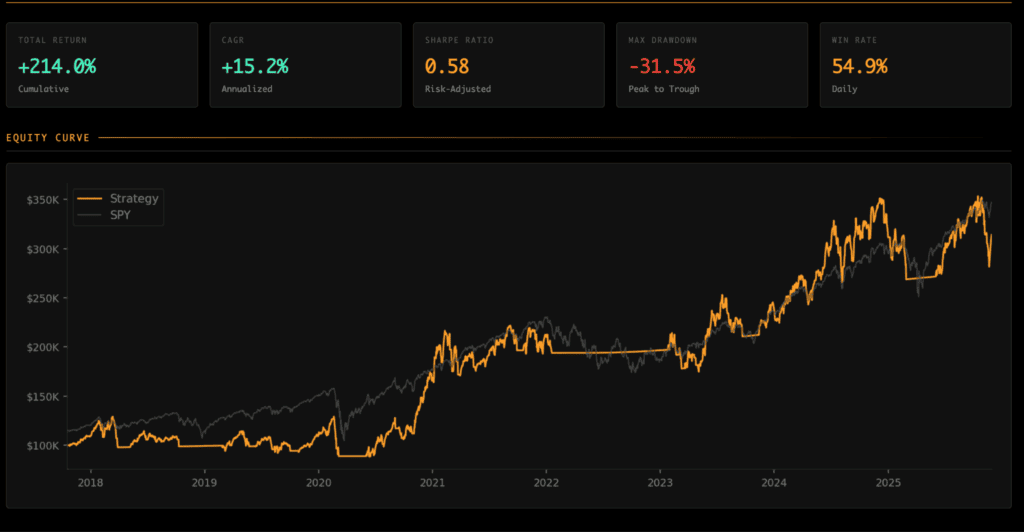Viewport: 1024px width, 532px height.
Task: Click the "Risk-Adjusted" subtitle under Sharpe Ratio
Action: [x=458, y=89]
